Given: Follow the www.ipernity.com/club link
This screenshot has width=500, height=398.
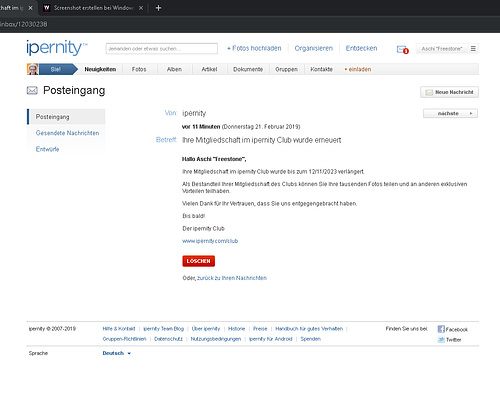Looking at the screenshot, I should (x=210, y=241).
